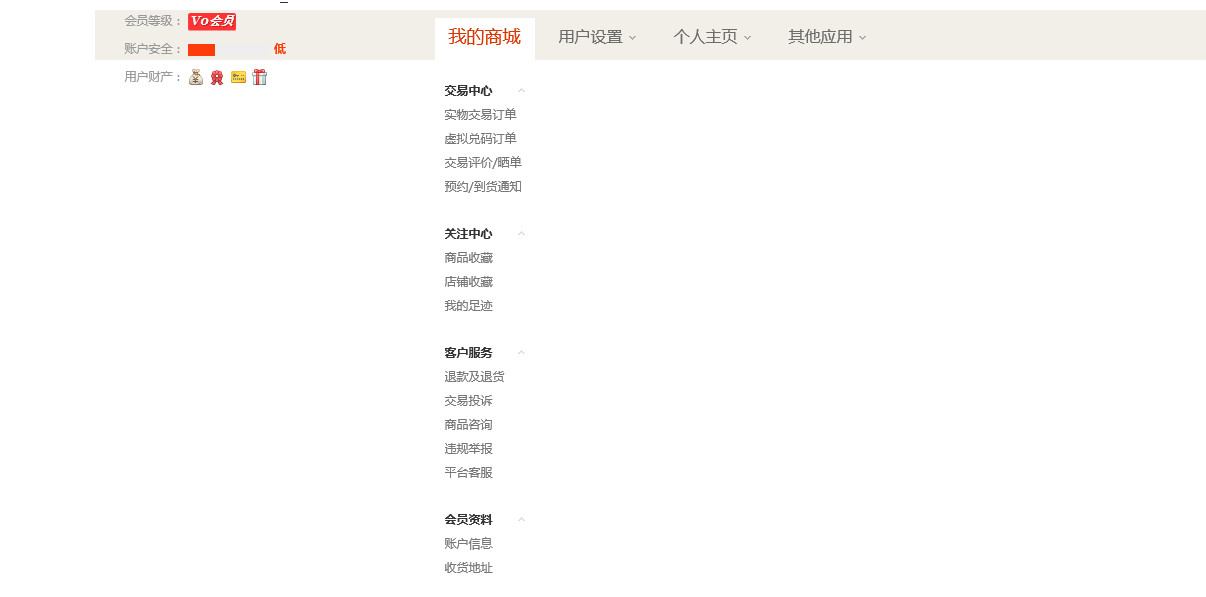This screenshot has height=597, width=1206.
Task: Click the 关注中心 section heading
Action: pos(469,234)
